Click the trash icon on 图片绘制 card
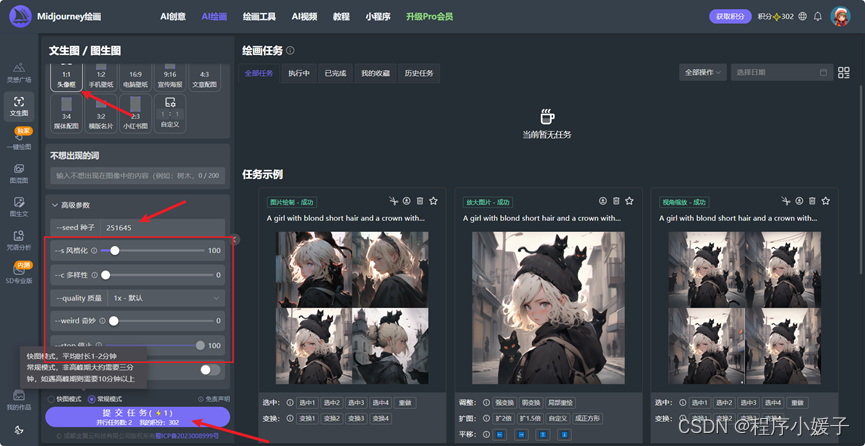 tap(420, 201)
